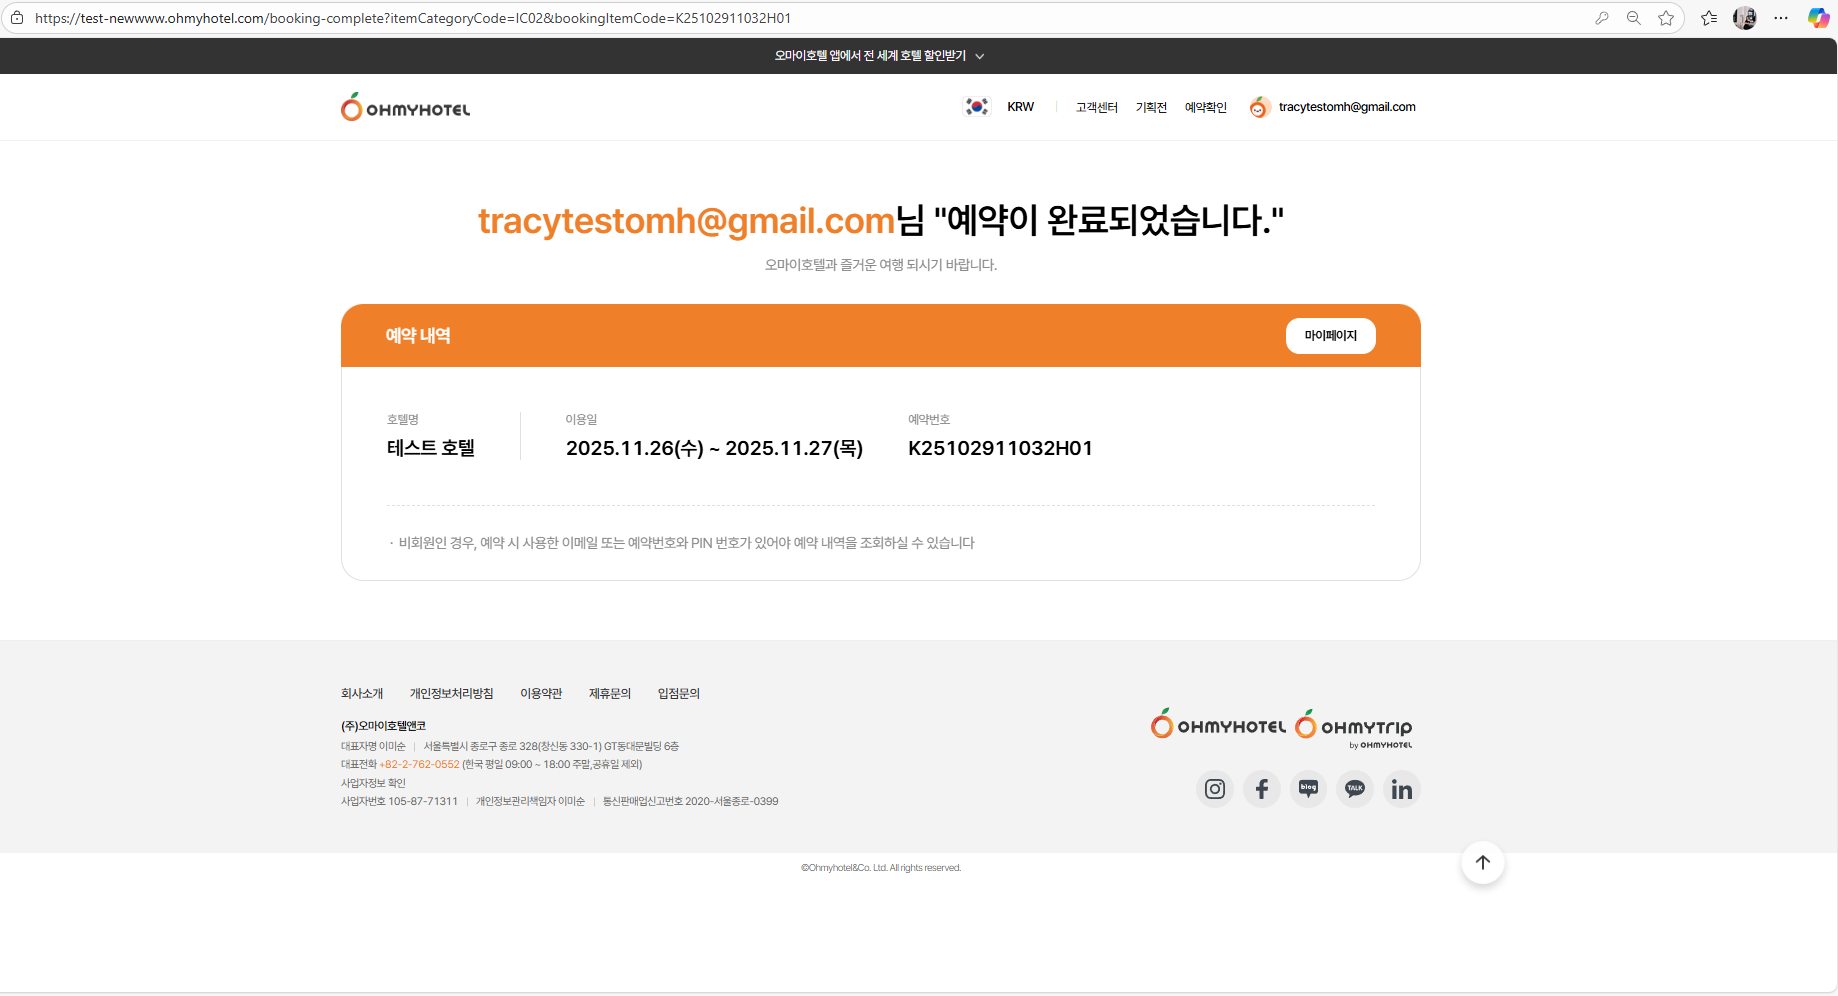Open the Facebook social icon in footer
Viewport: 1838px width, 996px height.
1262,789
